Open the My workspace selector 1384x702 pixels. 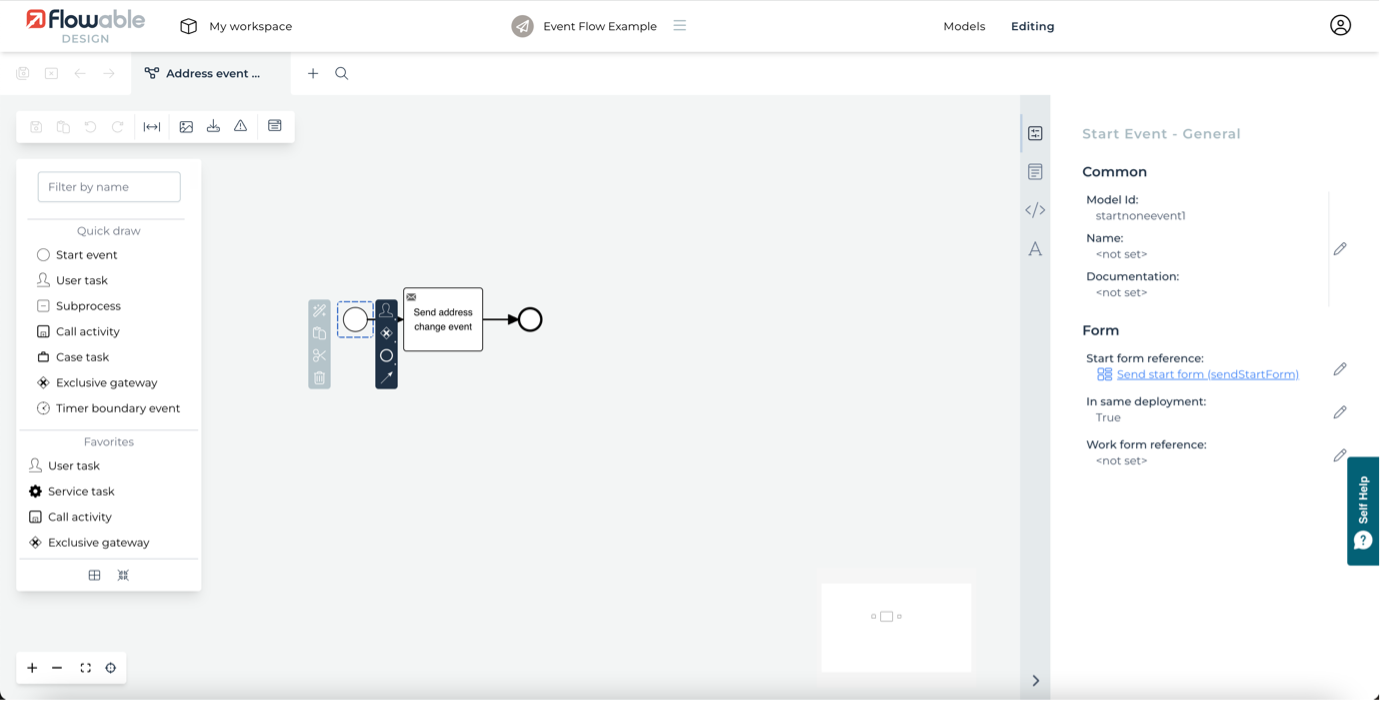[236, 26]
